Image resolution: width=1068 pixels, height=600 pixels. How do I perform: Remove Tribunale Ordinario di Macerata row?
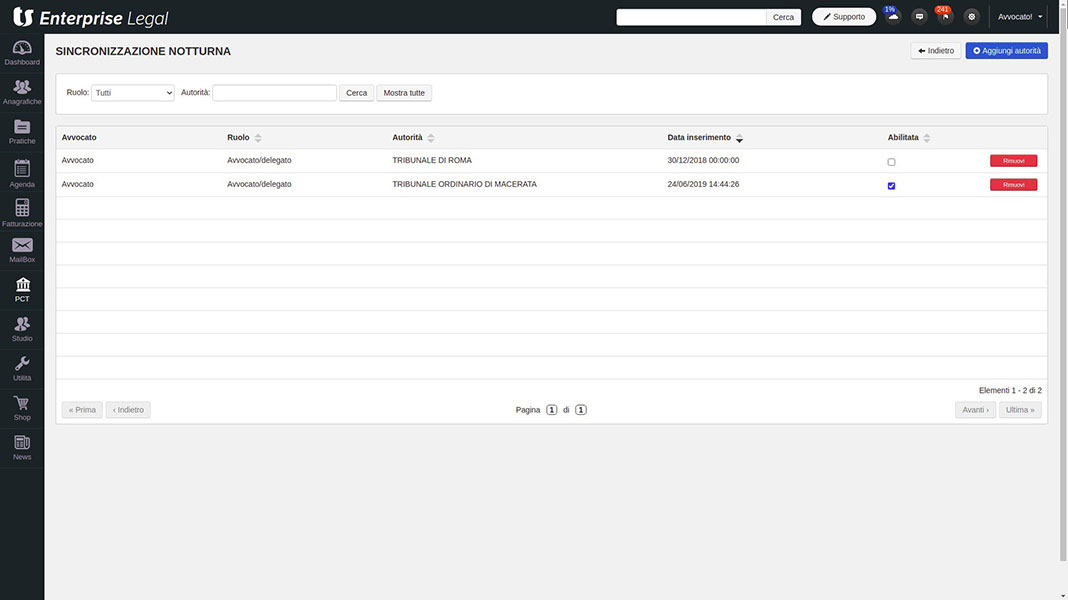coord(1014,185)
